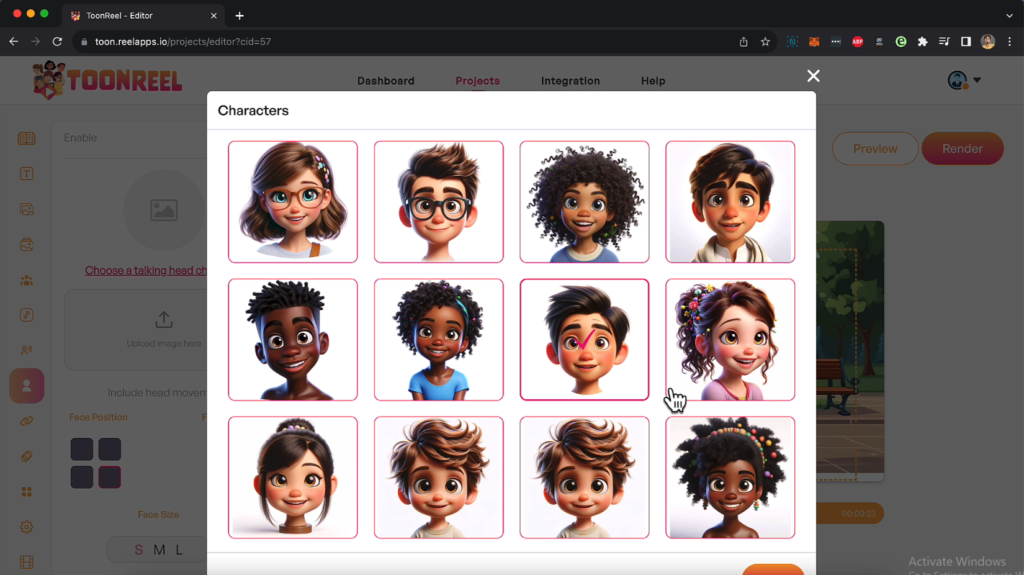Open the Chrome three-dot menu
The height and width of the screenshot is (575, 1024).
coord(1010,42)
